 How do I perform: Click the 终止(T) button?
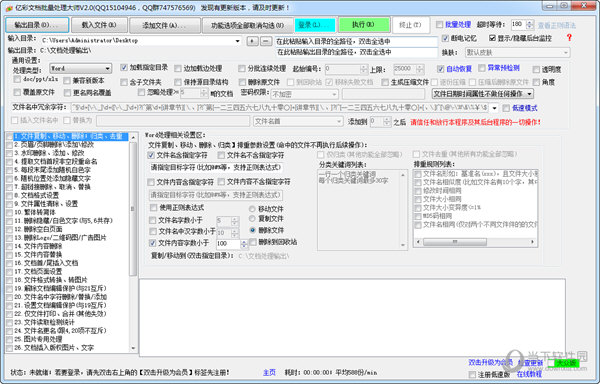[x=411, y=25]
